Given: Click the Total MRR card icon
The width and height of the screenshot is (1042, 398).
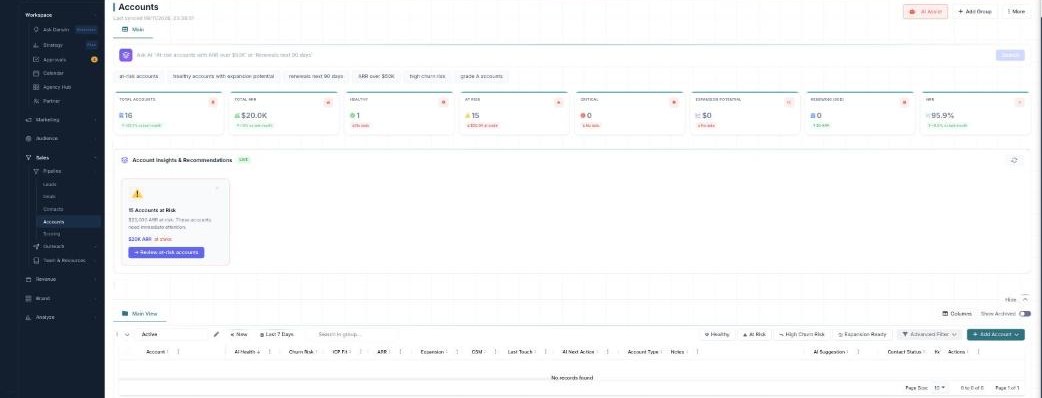Looking at the screenshot, I should 328,102.
